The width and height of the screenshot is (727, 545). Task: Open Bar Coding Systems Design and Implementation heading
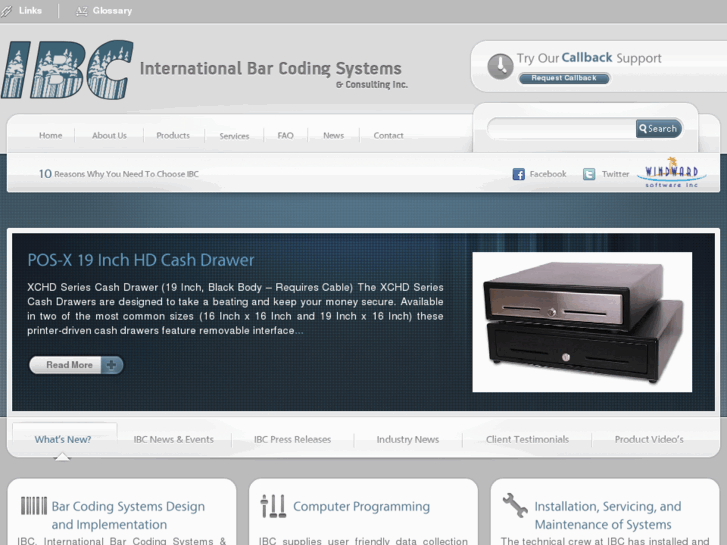128,515
